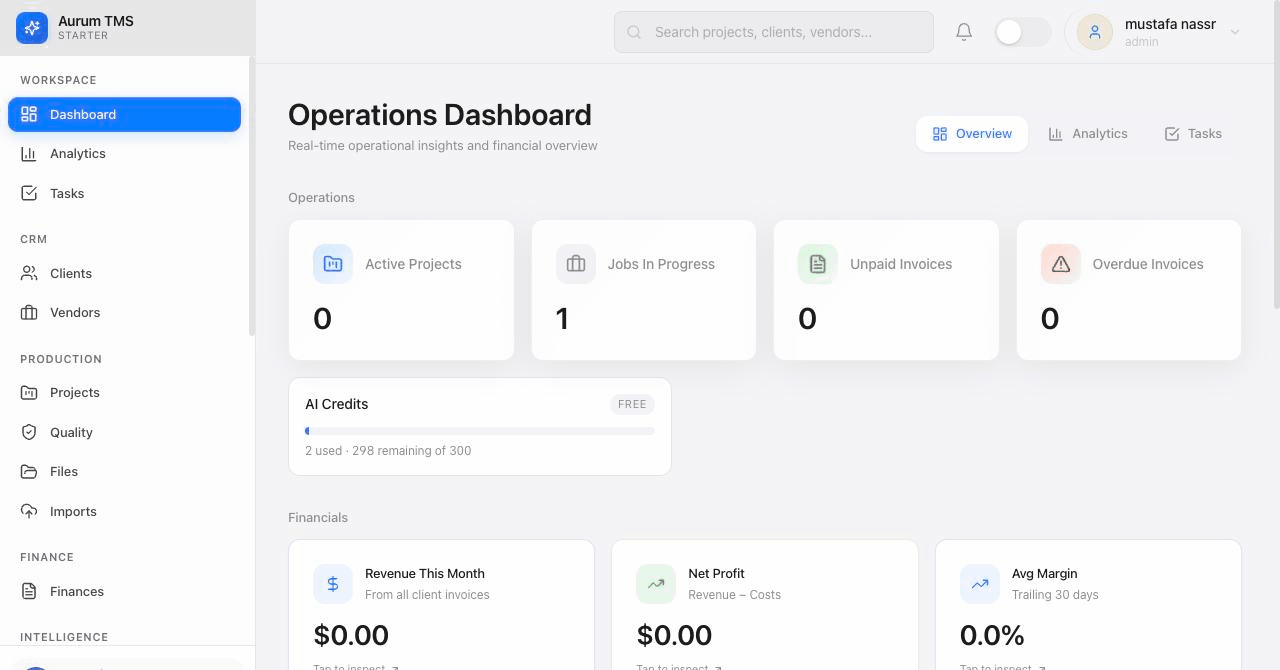Click the Avg Margin trend icon
1280x670 pixels.
pyautogui.click(x=980, y=584)
